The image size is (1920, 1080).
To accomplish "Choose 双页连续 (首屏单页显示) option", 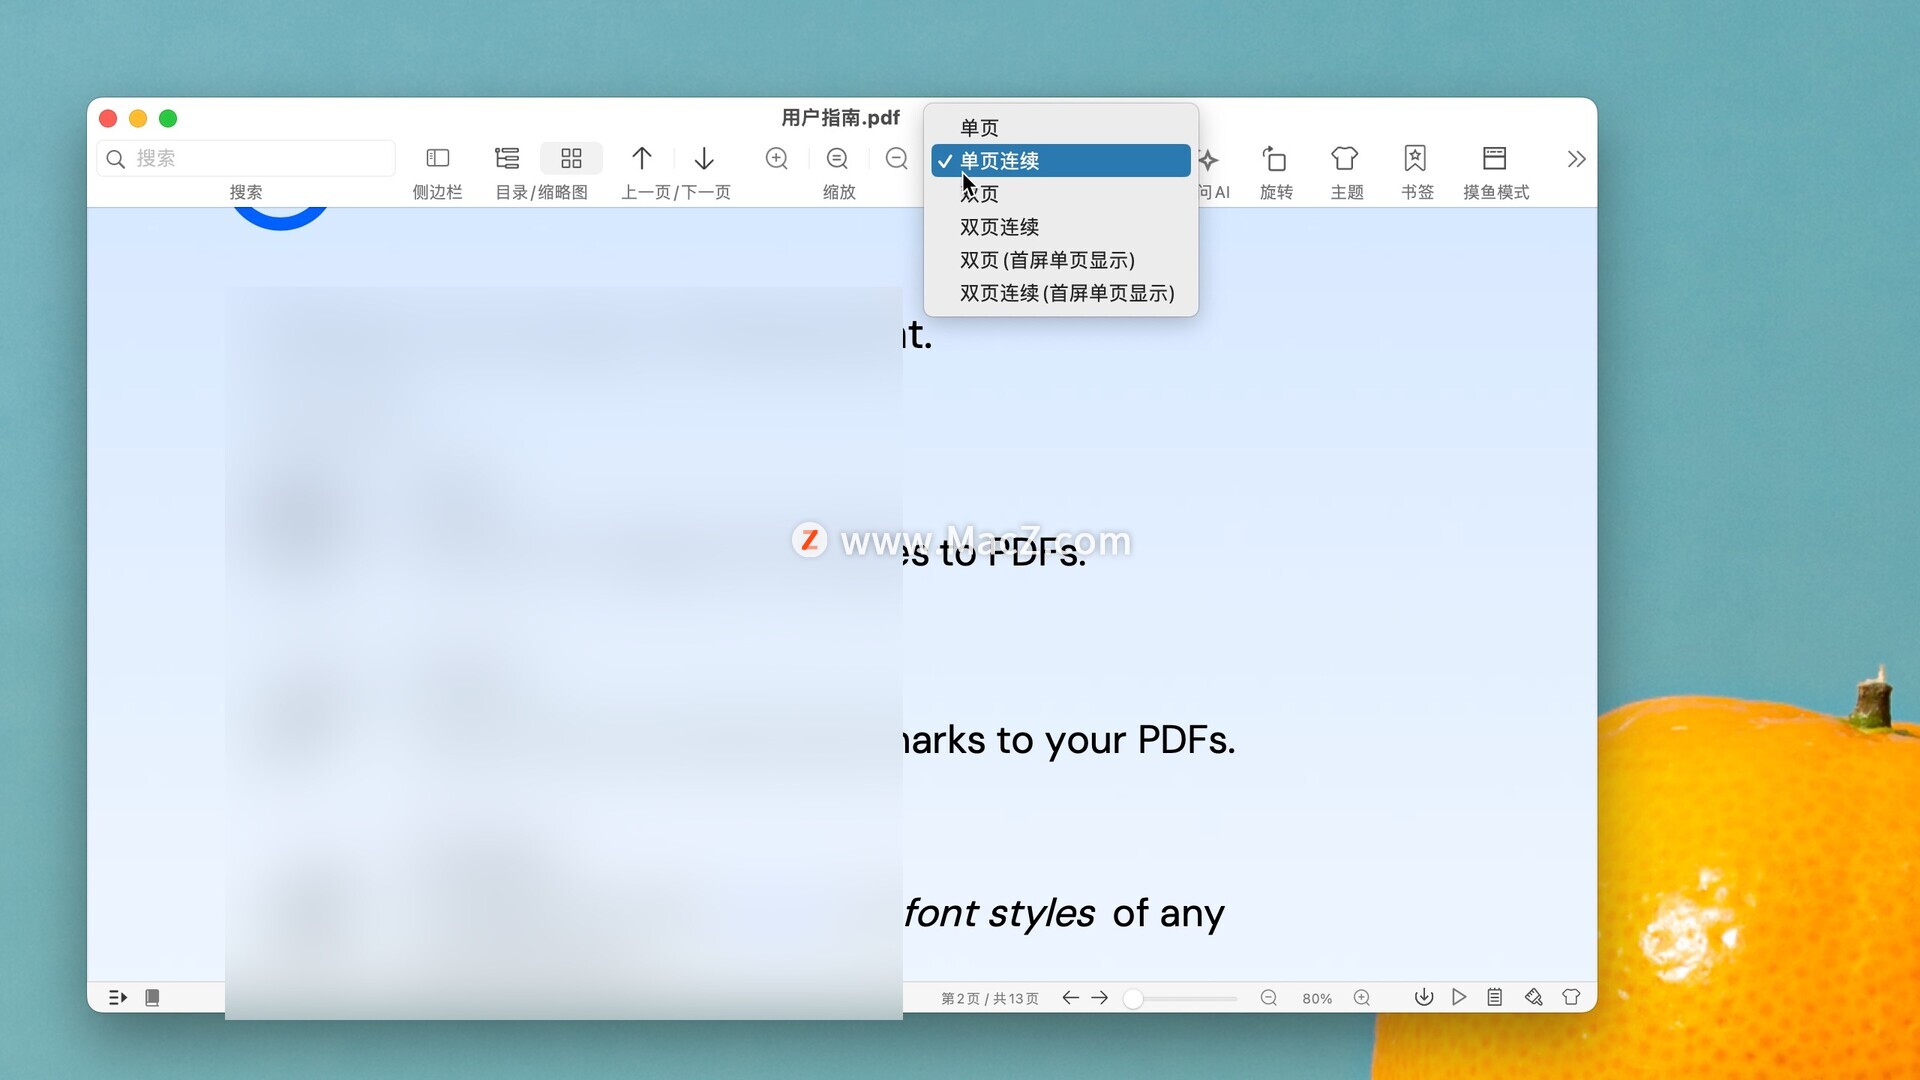I will pos(1061,293).
